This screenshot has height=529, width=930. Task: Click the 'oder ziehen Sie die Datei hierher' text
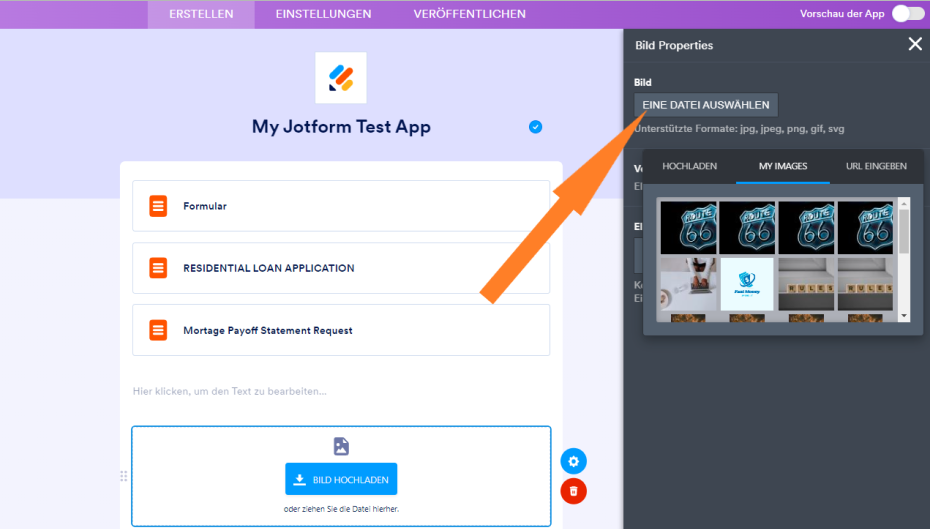[341, 509]
